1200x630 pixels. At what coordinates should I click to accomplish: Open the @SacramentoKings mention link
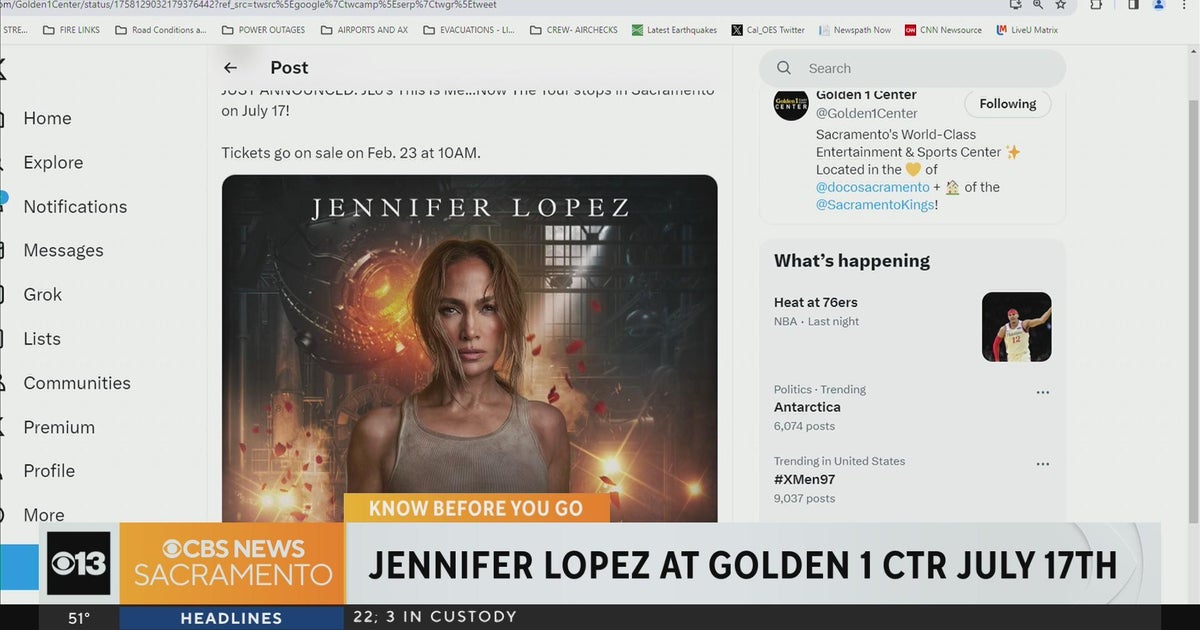[876, 204]
